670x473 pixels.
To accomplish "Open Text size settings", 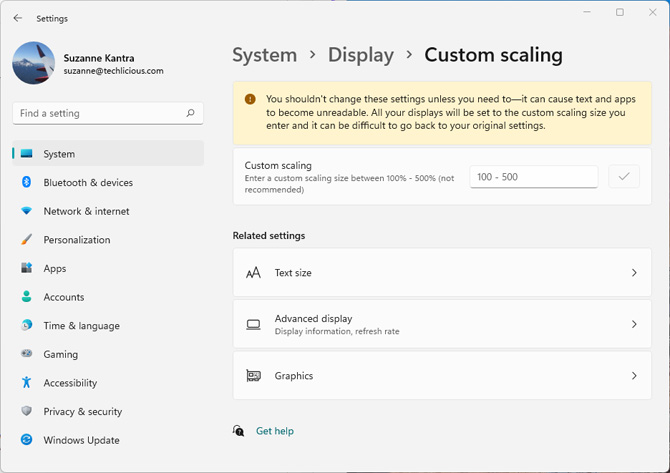I will (442, 273).
